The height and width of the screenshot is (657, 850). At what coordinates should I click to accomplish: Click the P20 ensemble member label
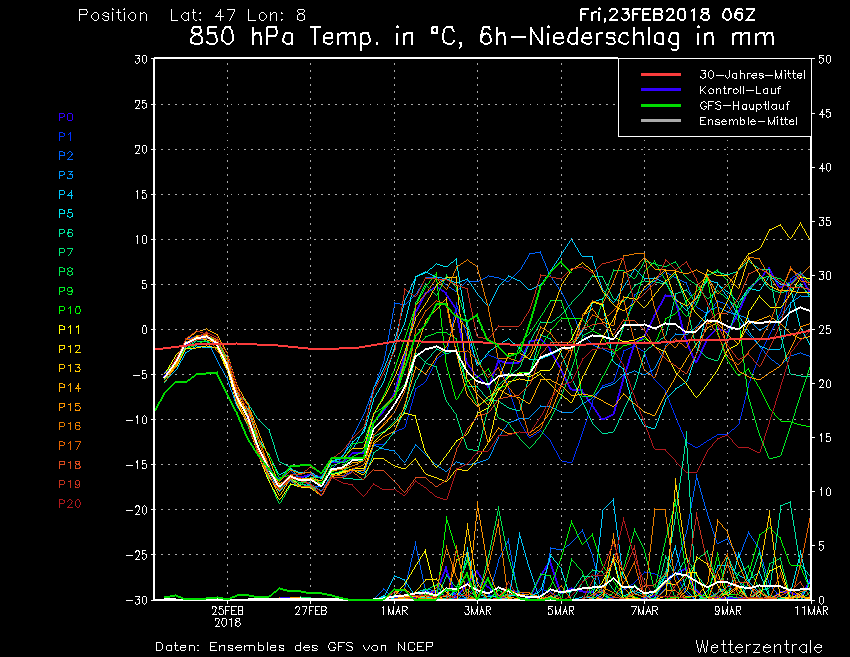click(x=69, y=504)
